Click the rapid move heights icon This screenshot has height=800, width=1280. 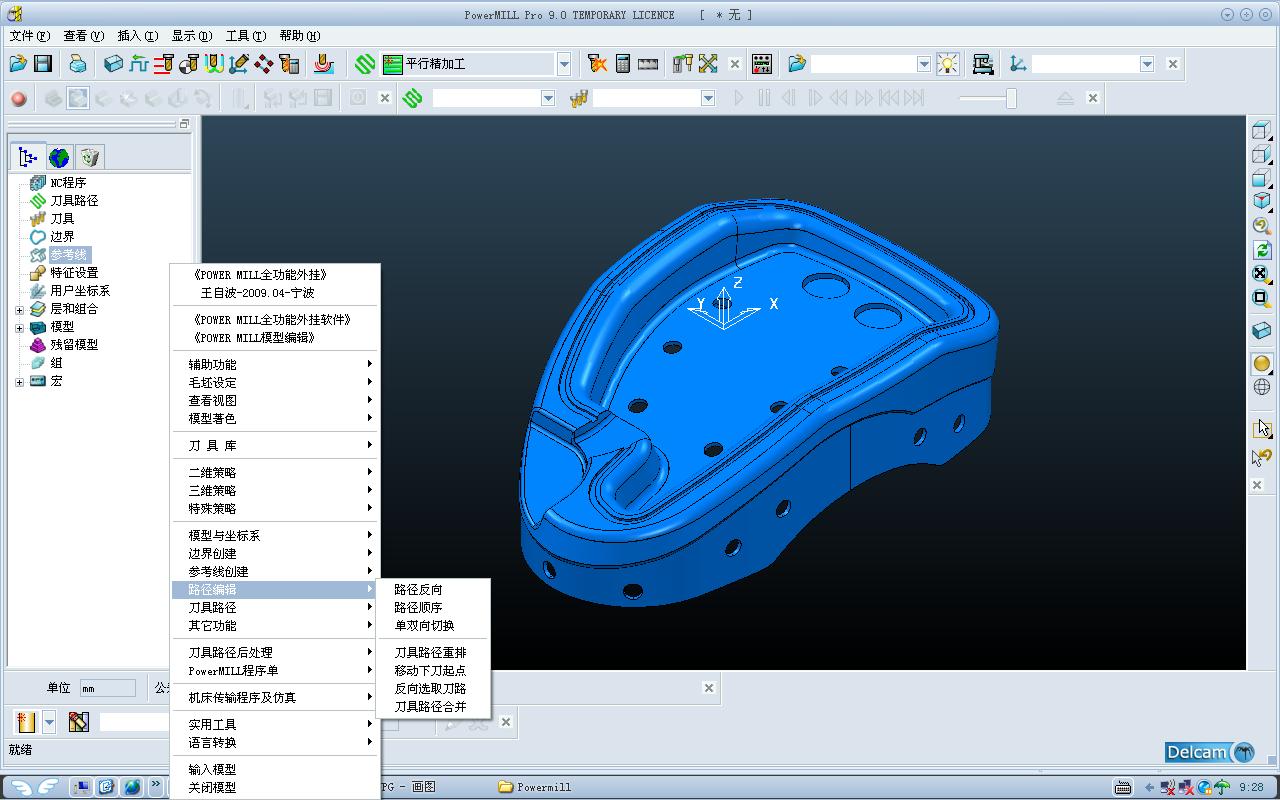pos(164,64)
